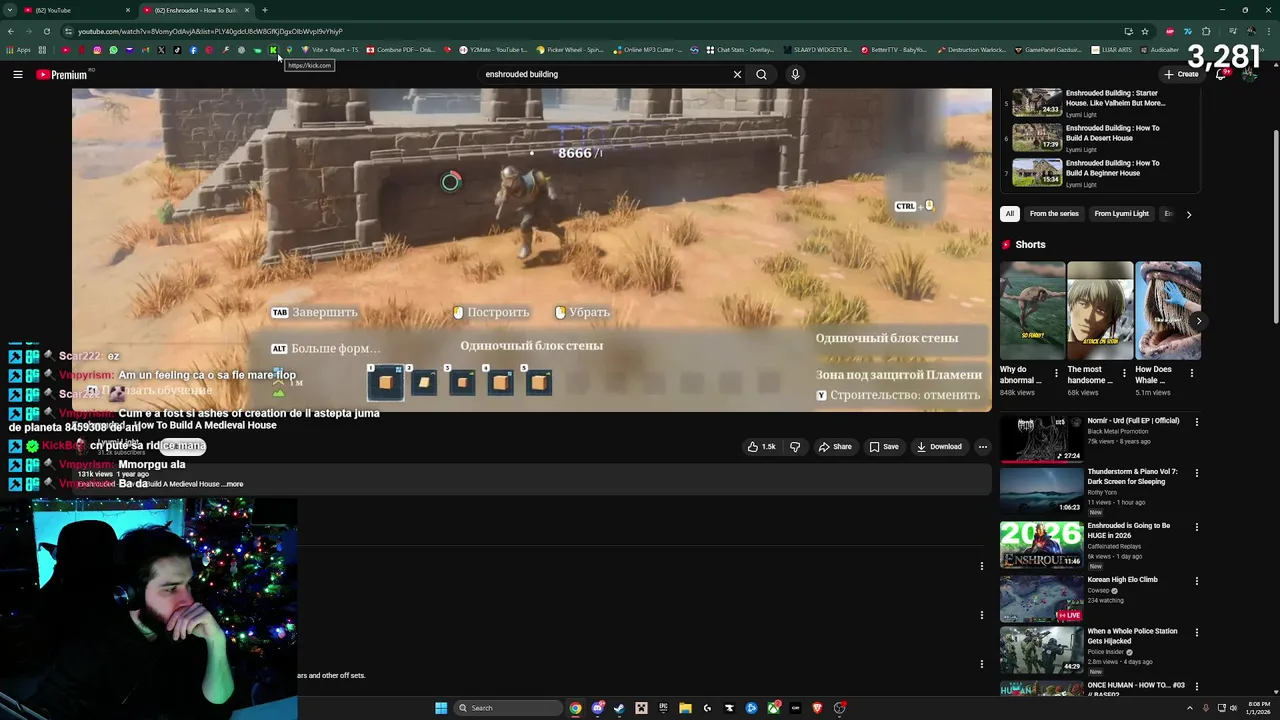Open options for Police Station Hijacked video
Viewport: 1280px width, 720px height.
click(1196, 633)
